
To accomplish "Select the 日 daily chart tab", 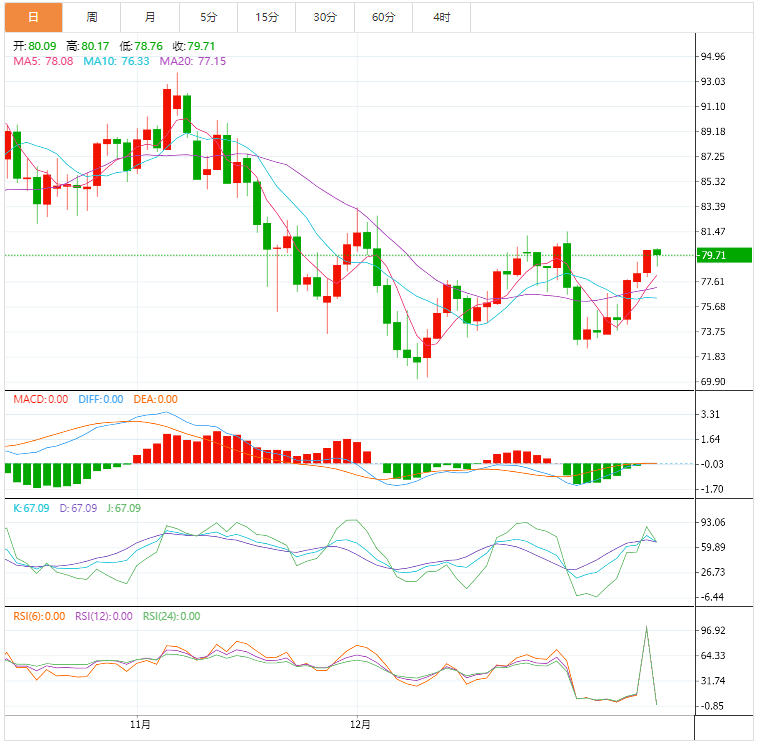I will point(33,17).
